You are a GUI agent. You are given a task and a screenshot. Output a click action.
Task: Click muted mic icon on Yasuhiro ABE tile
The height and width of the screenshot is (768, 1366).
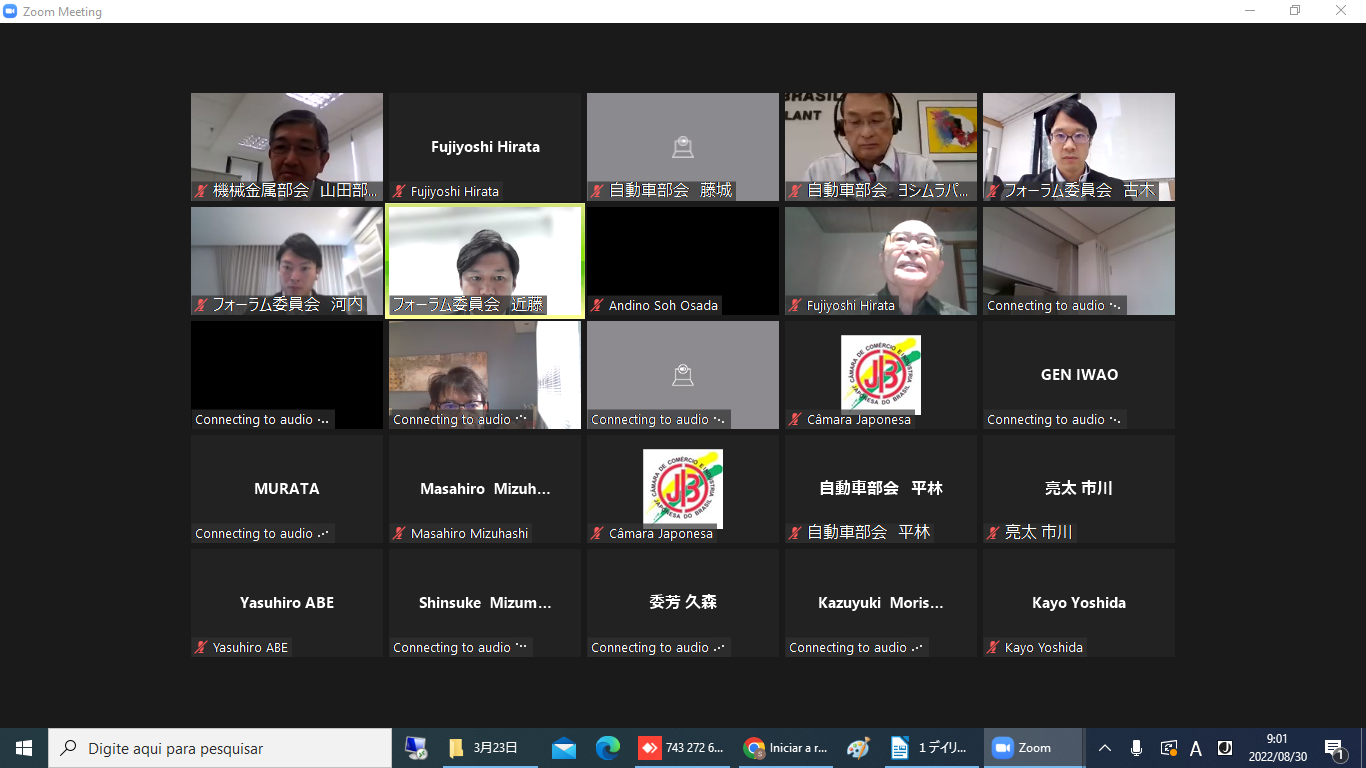pos(201,648)
